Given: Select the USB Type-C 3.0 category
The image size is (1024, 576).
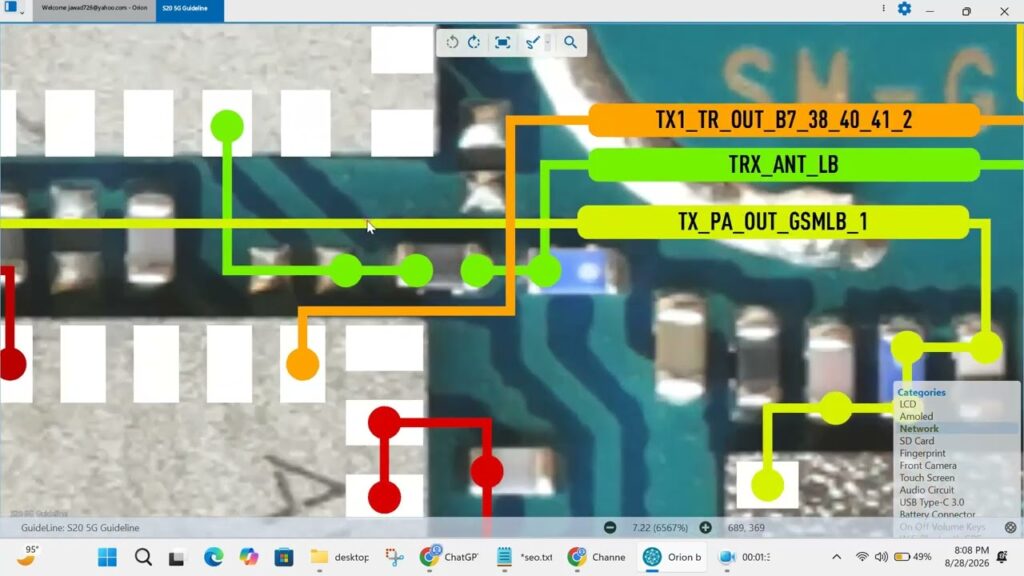Looking at the screenshot, I should pos(932,502).
